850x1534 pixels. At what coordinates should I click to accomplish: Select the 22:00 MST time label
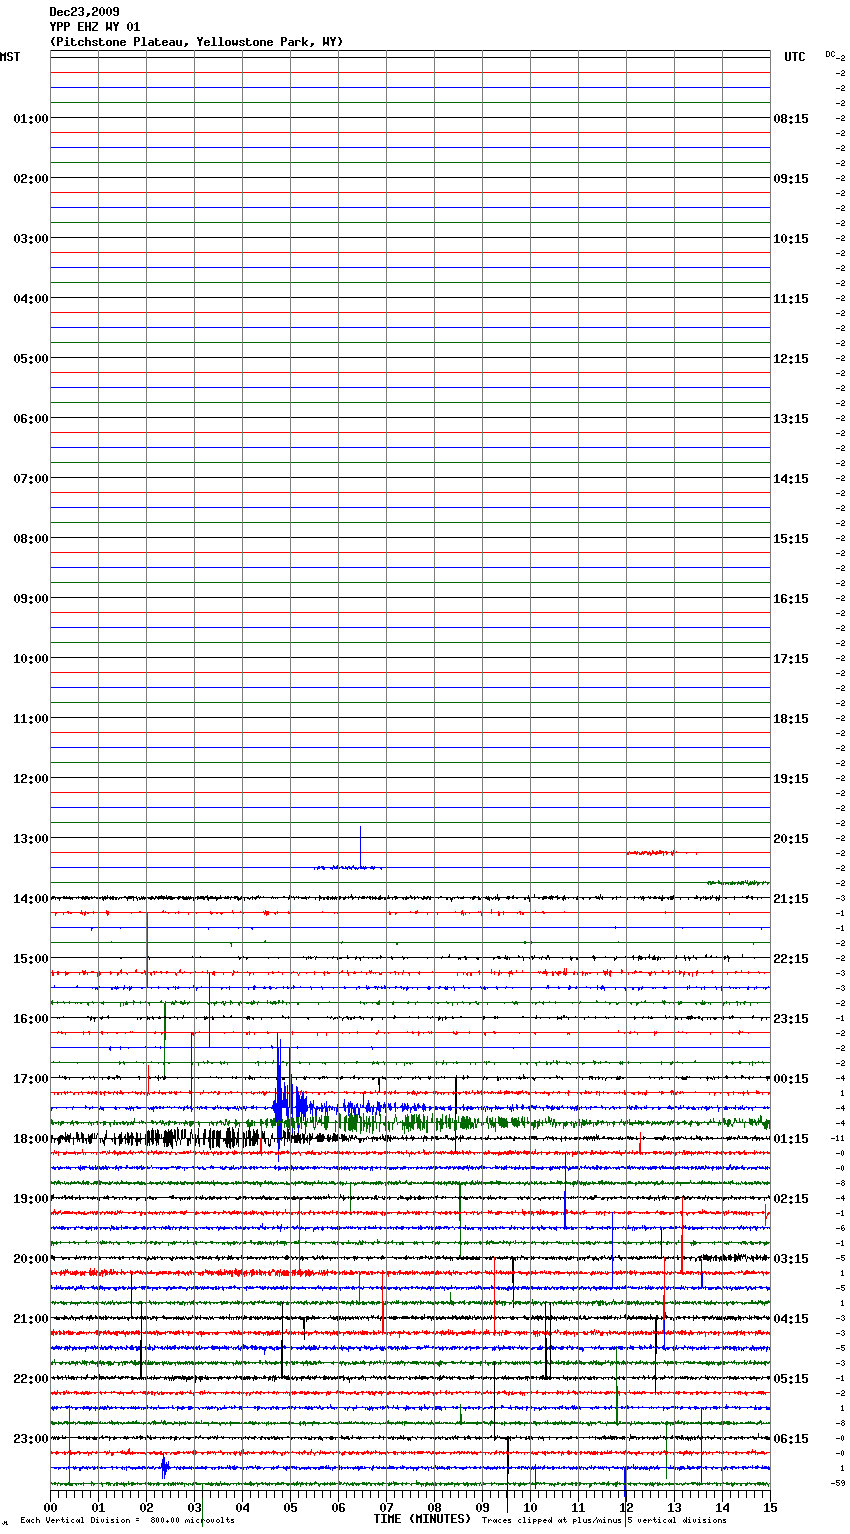coord(31,1379)
